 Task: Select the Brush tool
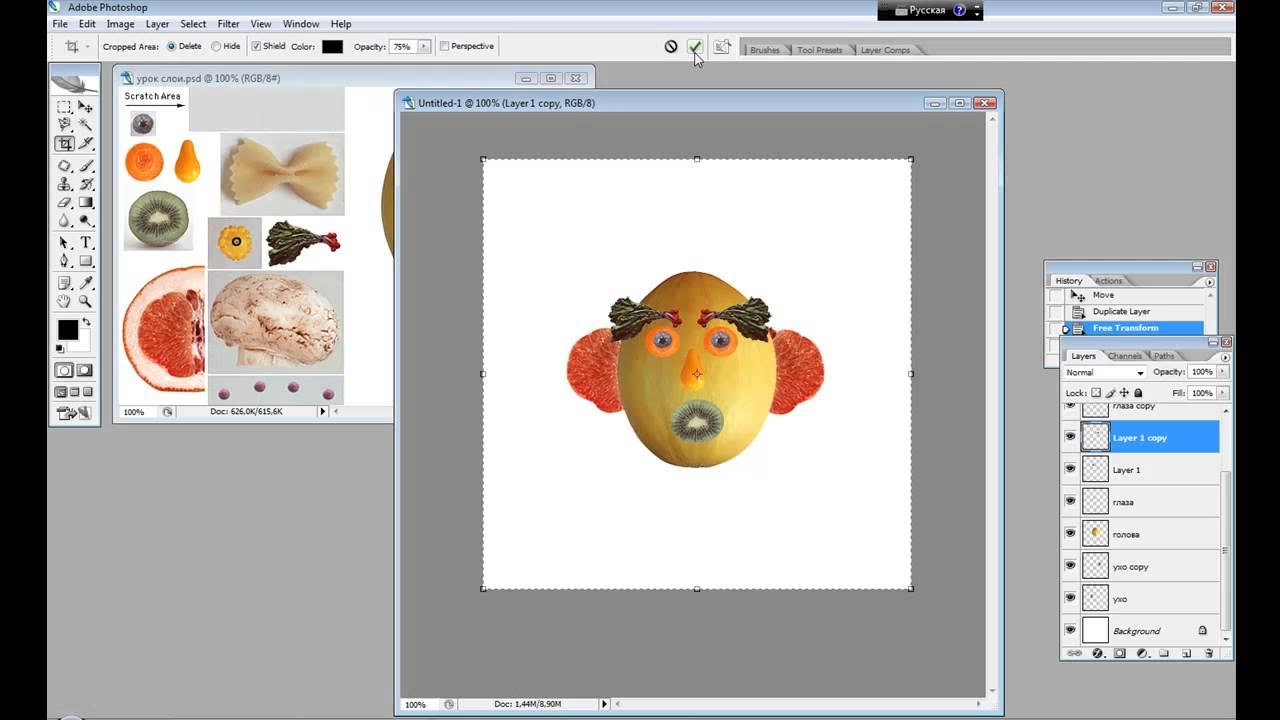click(x=85, y=165)
